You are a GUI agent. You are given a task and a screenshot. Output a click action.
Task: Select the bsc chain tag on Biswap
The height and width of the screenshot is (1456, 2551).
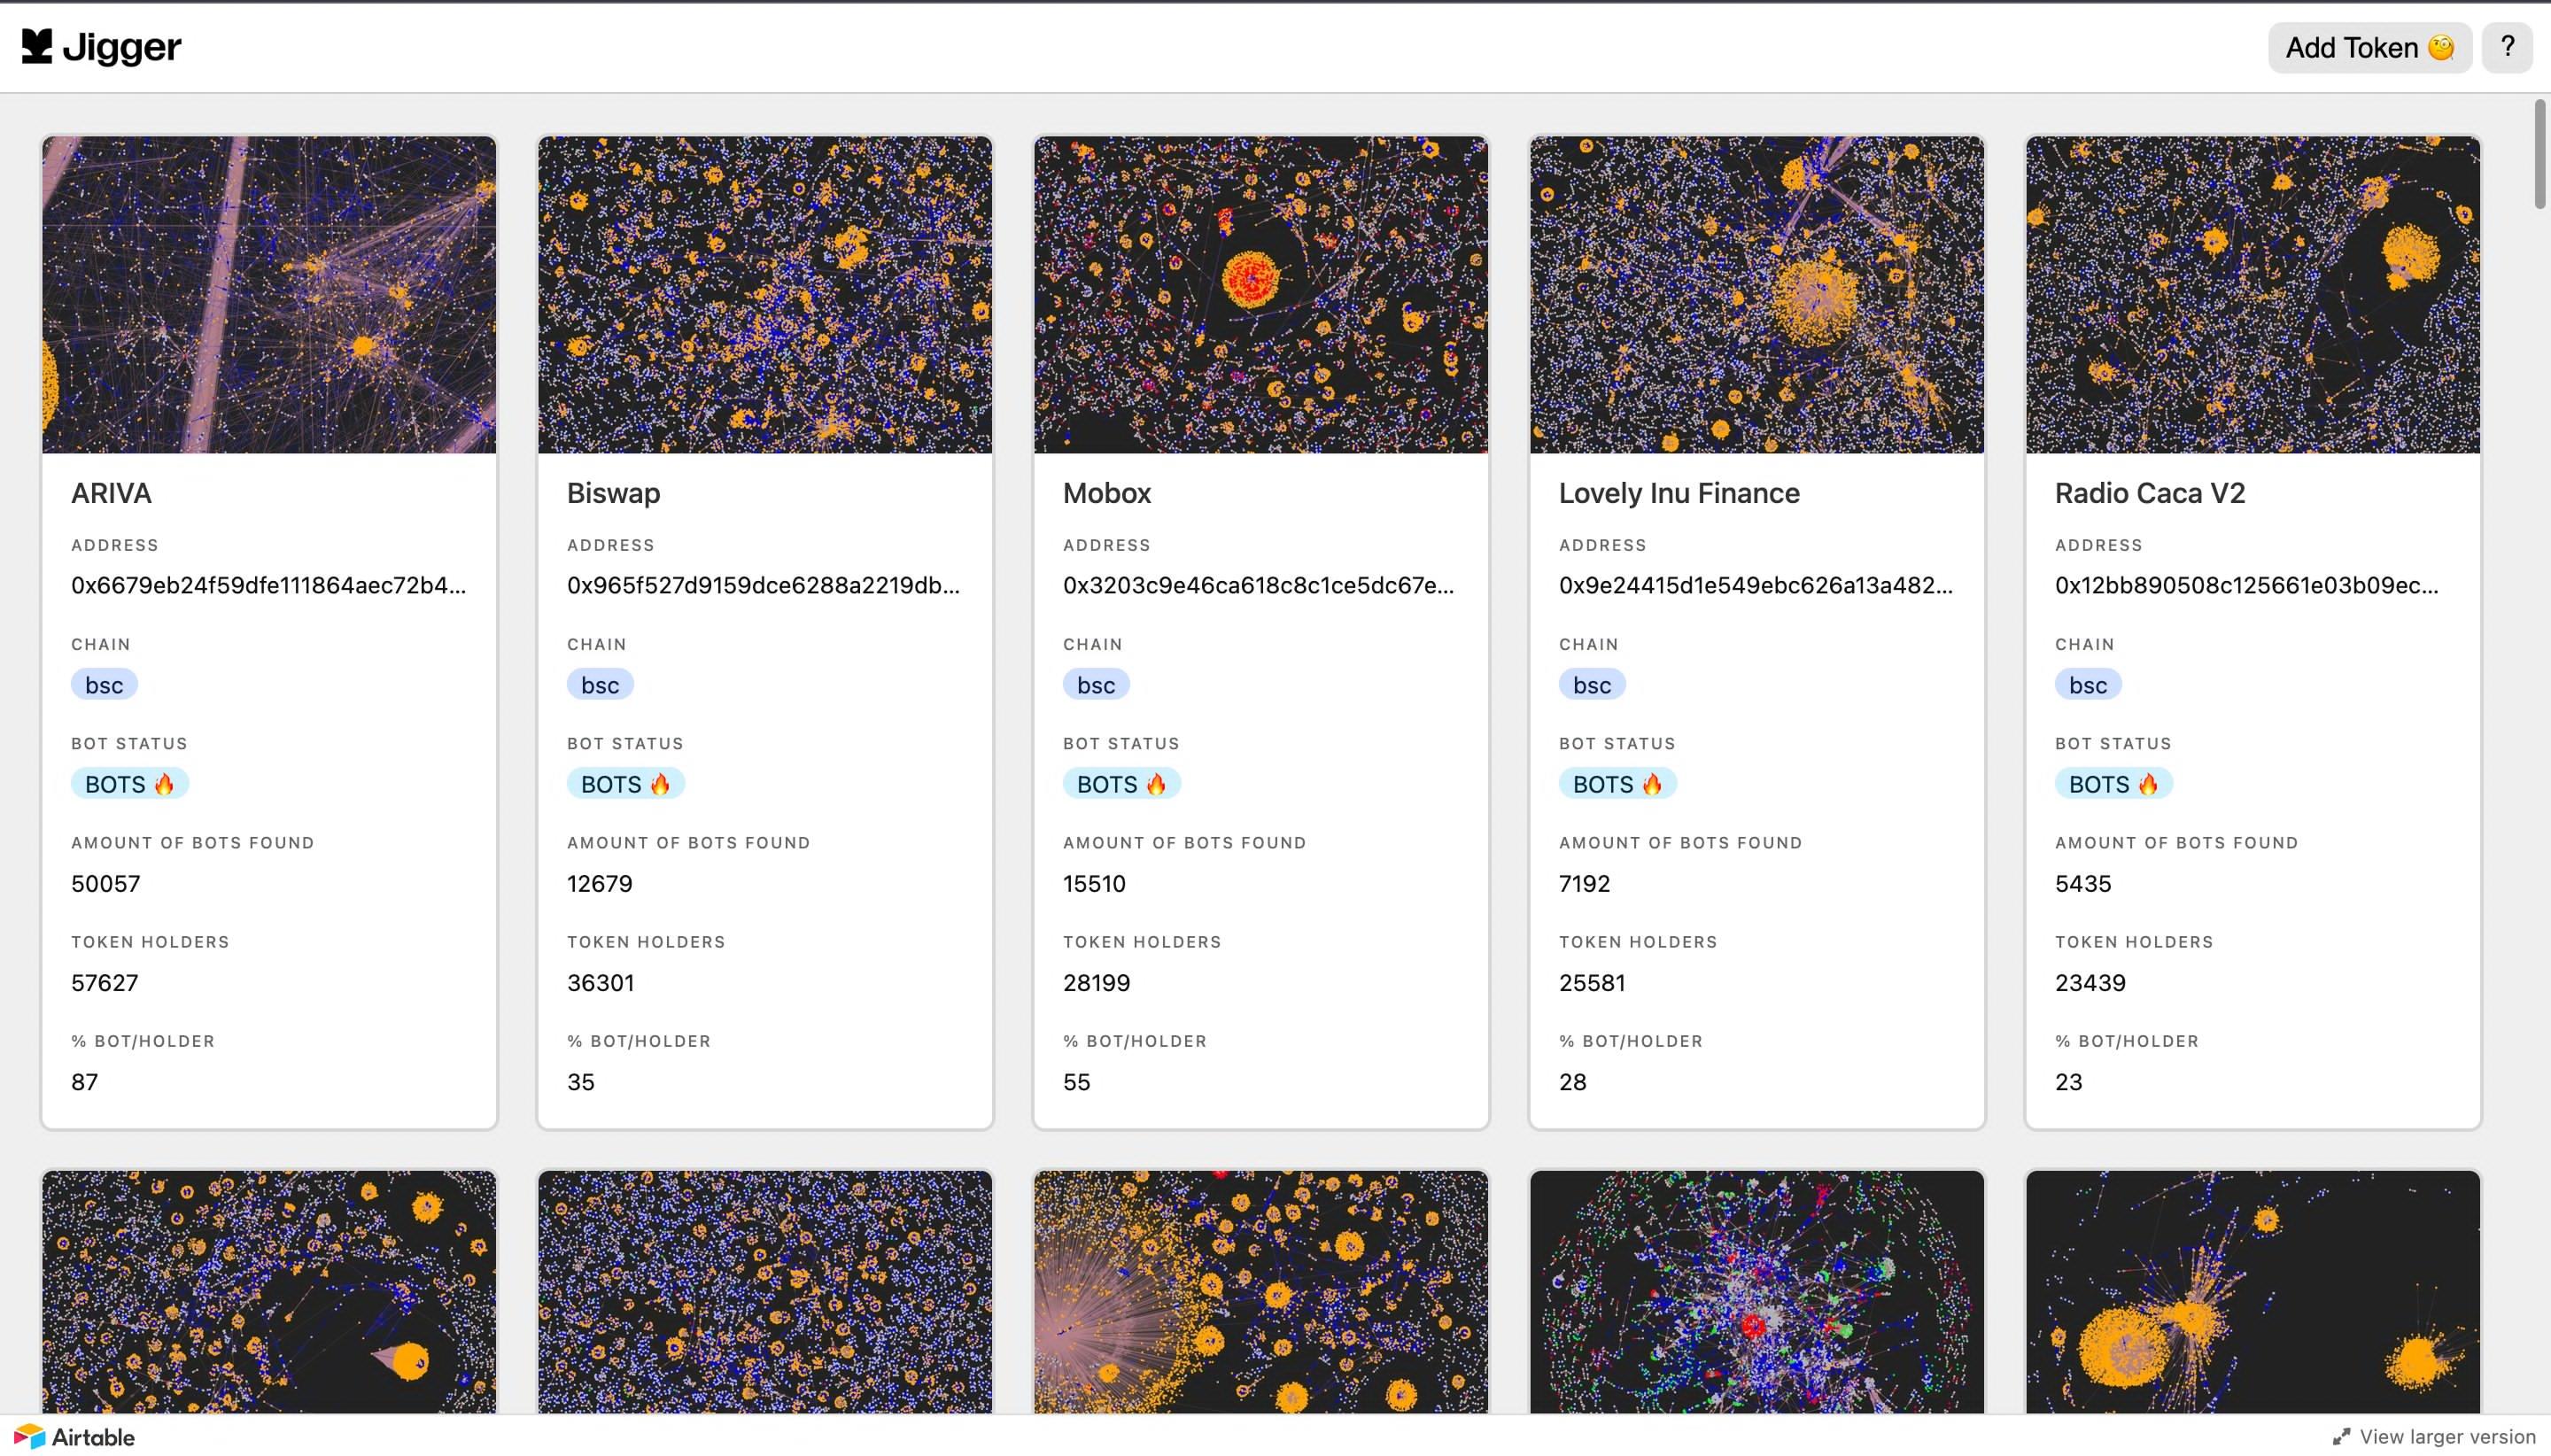600,685
